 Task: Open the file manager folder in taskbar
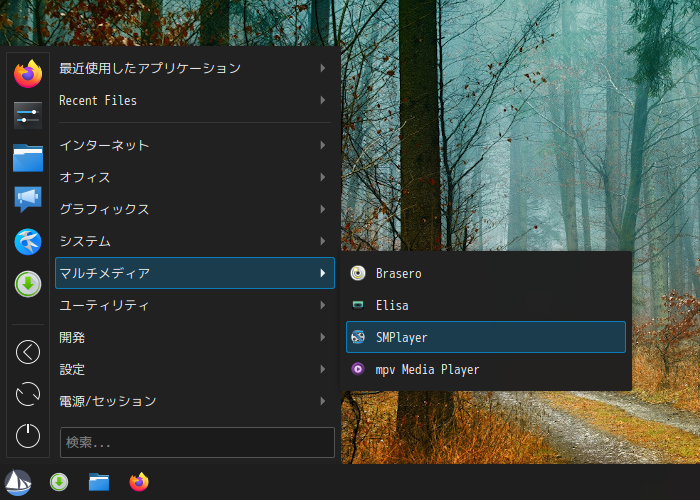[x=99, y=482]
